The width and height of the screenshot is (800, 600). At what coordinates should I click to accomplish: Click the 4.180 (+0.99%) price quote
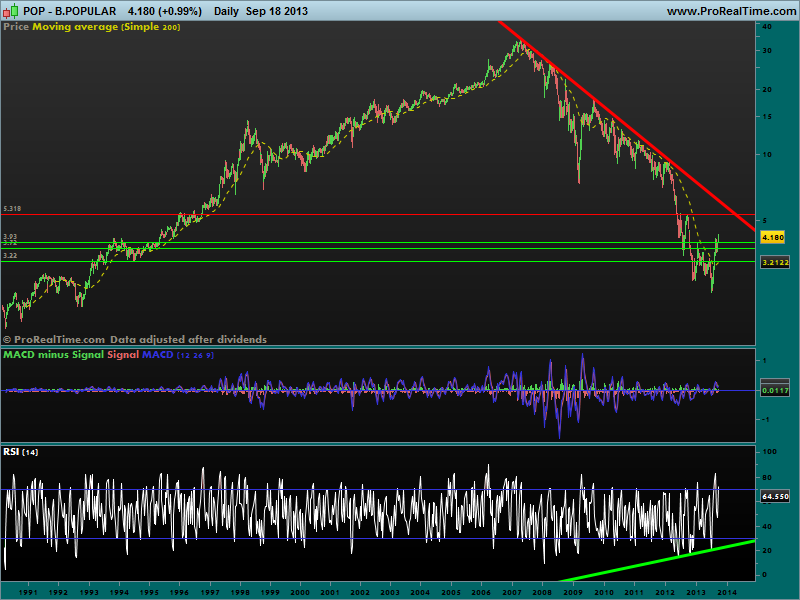click(165, 11)
